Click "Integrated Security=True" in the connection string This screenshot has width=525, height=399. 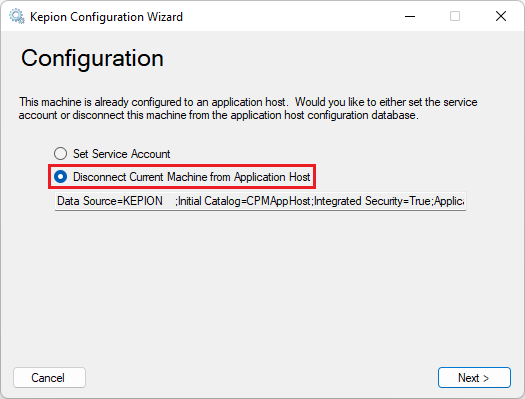372,201
